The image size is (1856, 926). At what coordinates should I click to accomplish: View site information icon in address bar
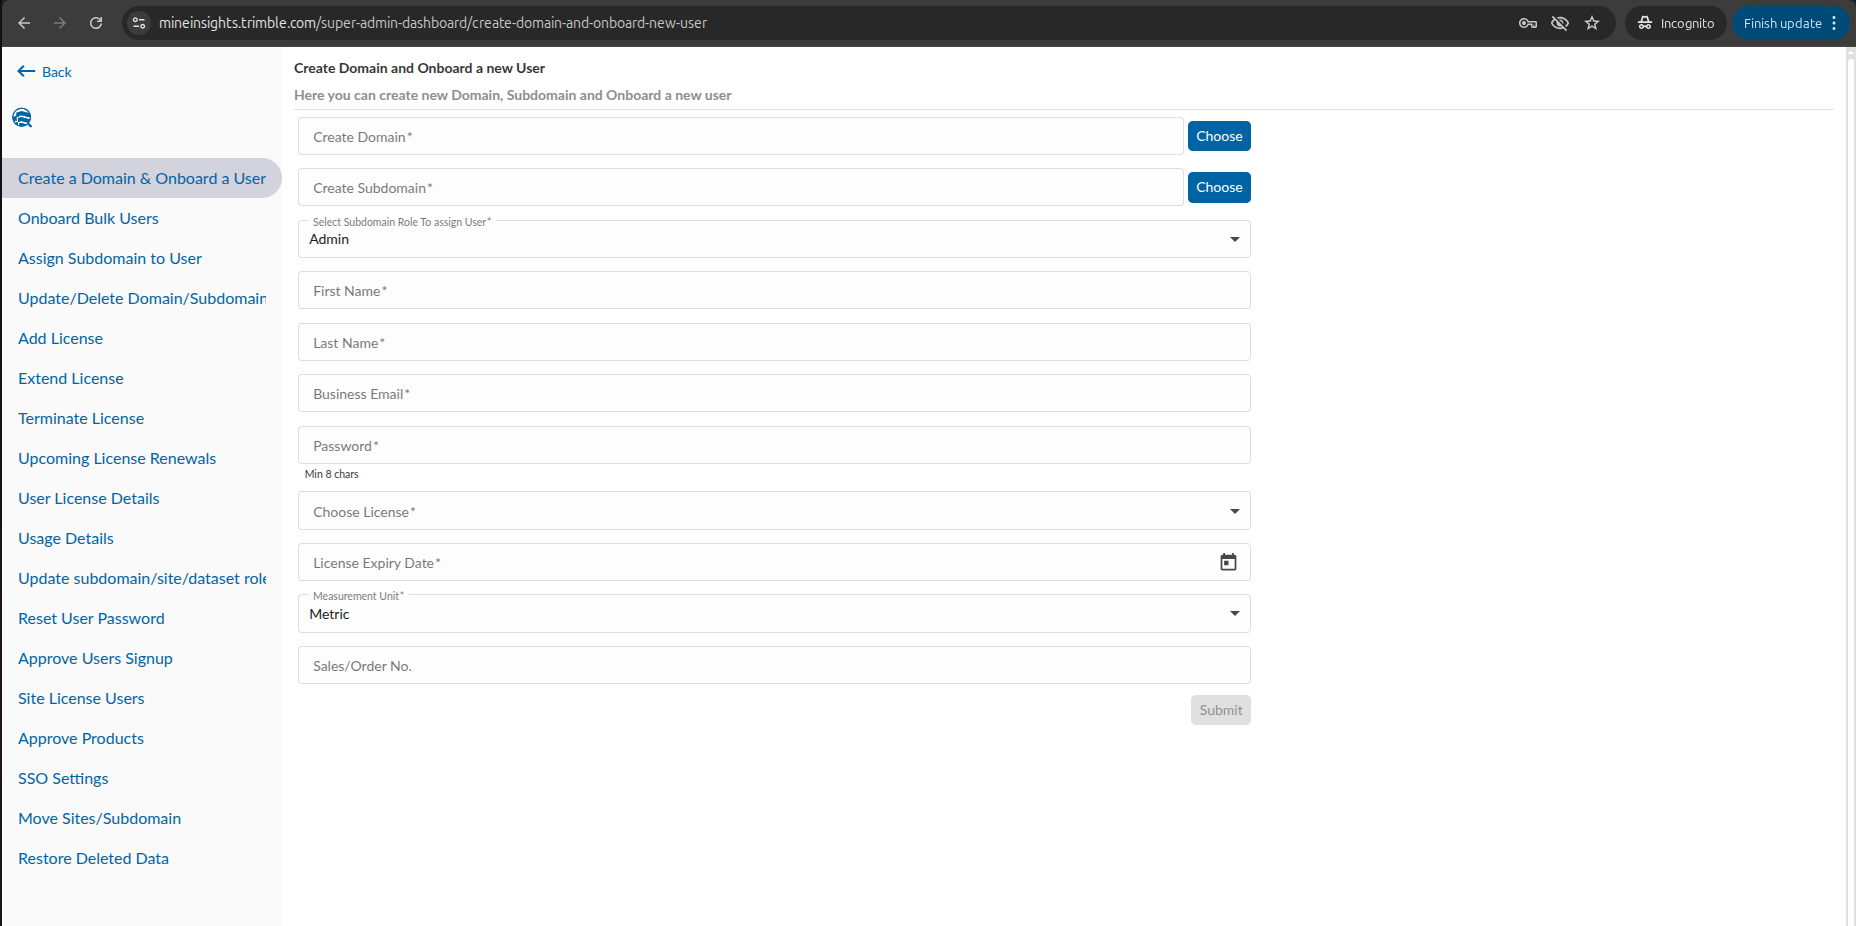[x=140, y=23]
